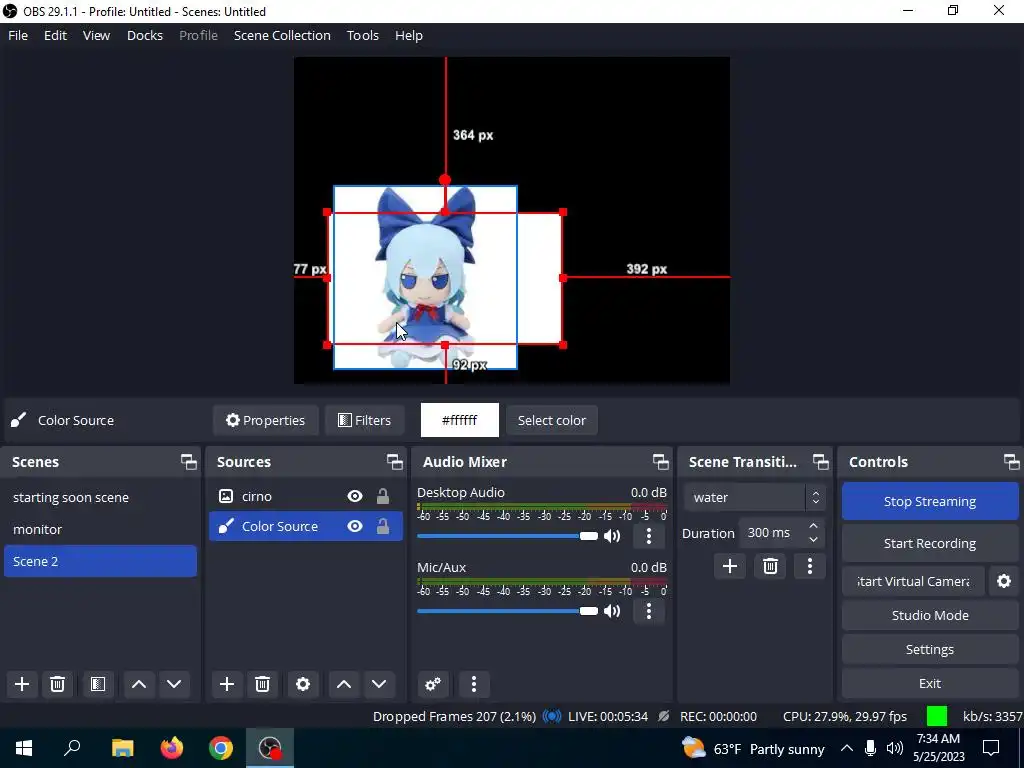Add a new source with plus icon

point(227,684)
